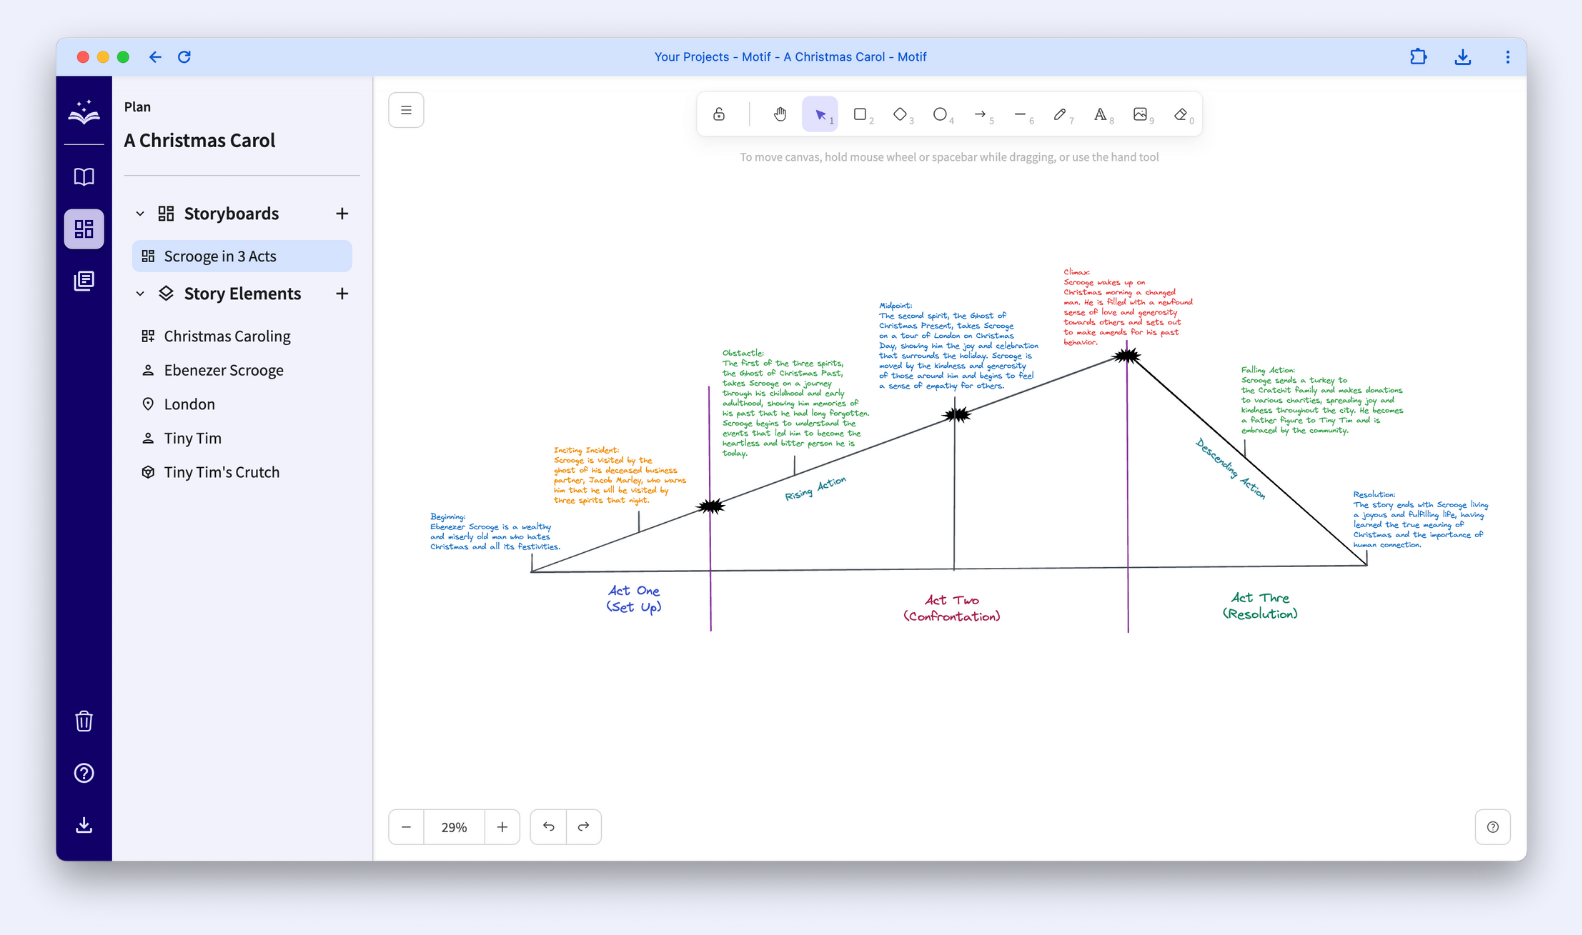Add a new story element
1582x935 pixels.
click(342, 294)
